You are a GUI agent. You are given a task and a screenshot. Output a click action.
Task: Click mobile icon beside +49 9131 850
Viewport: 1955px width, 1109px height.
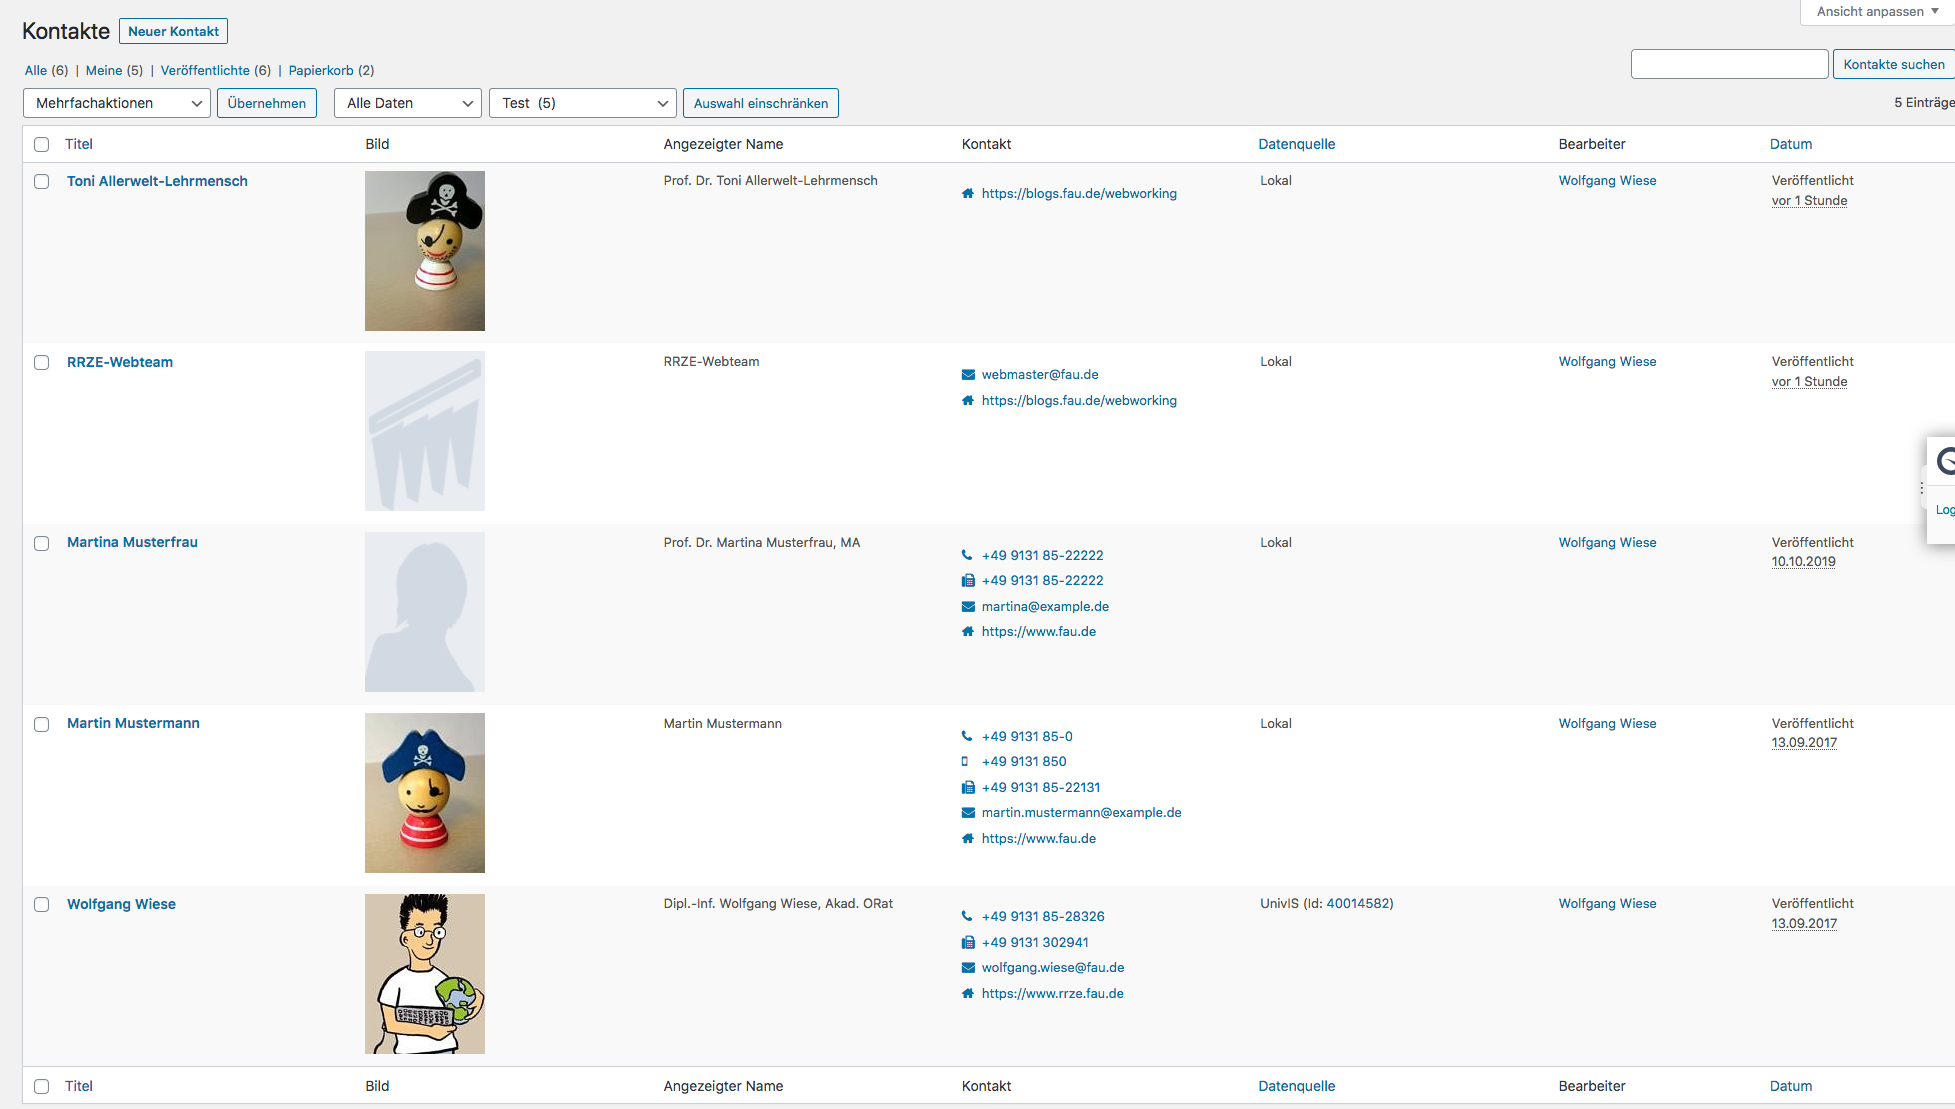click(x=965, y=762)
